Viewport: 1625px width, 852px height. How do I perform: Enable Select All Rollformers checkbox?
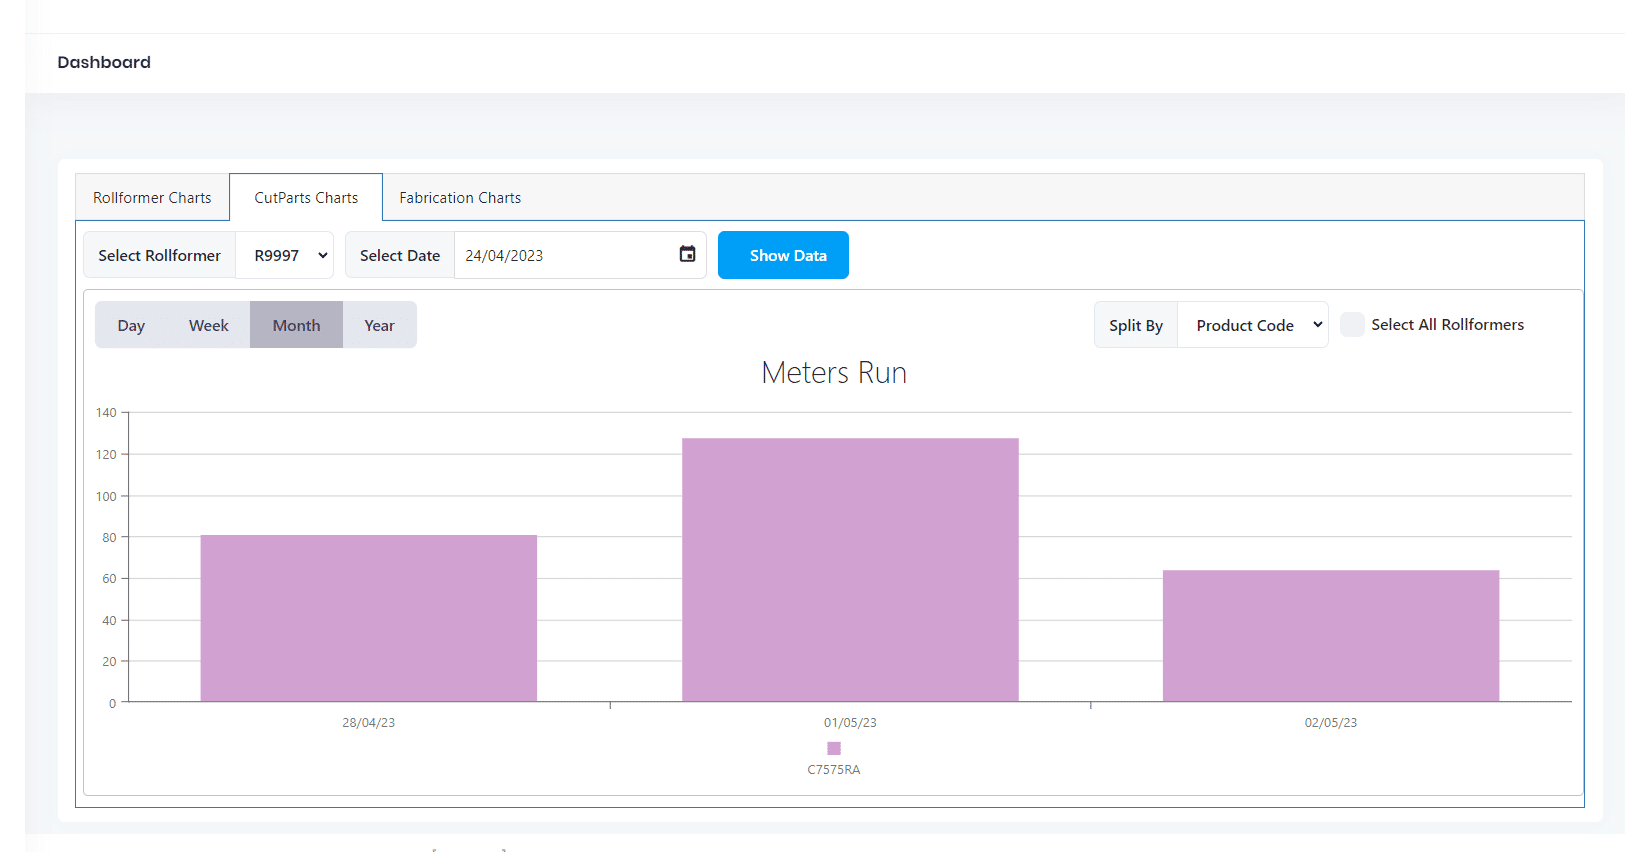(x=1352, y=325)
